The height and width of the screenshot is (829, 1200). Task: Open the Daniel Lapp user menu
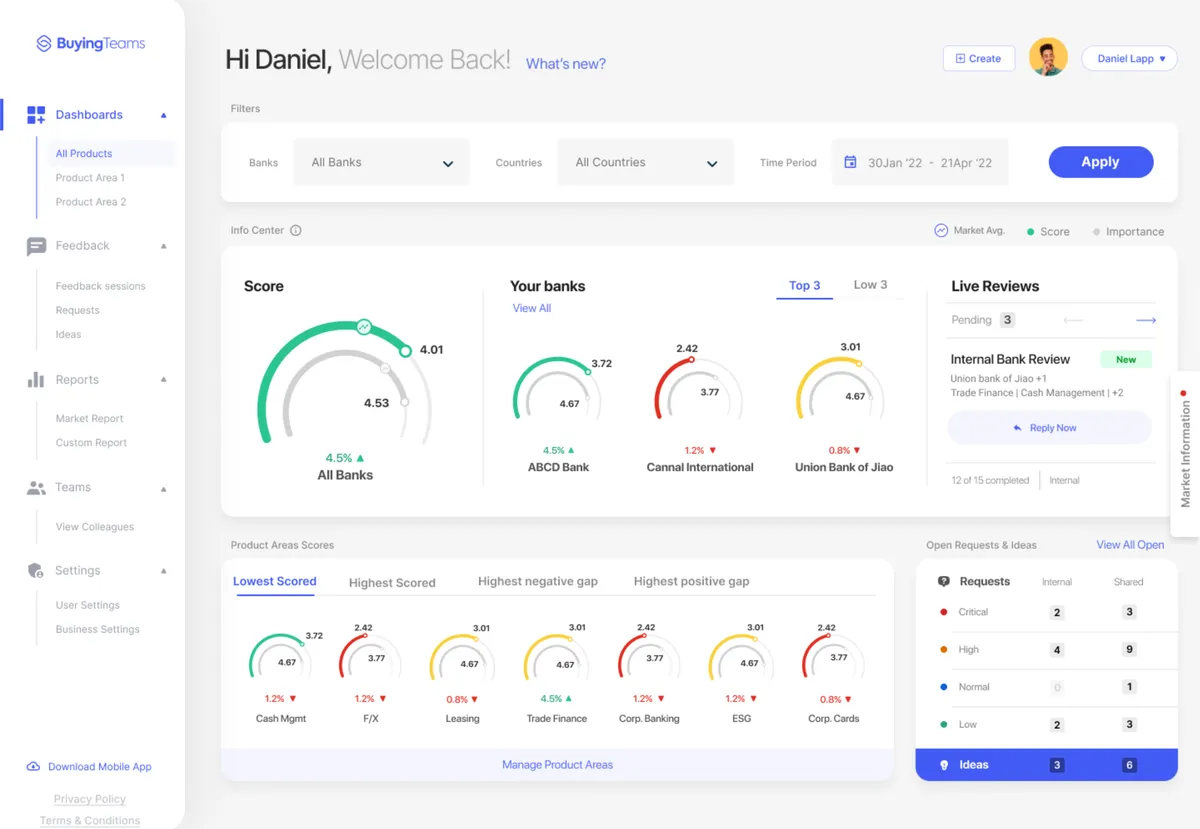pos(1129,59)
